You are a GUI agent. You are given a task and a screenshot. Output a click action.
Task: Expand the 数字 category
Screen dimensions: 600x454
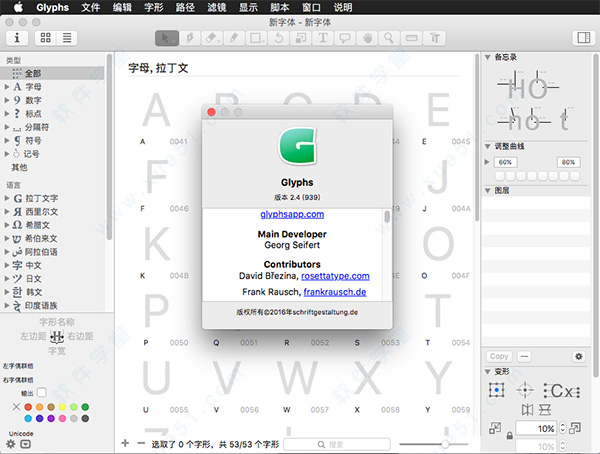click(x=7, y=100)
